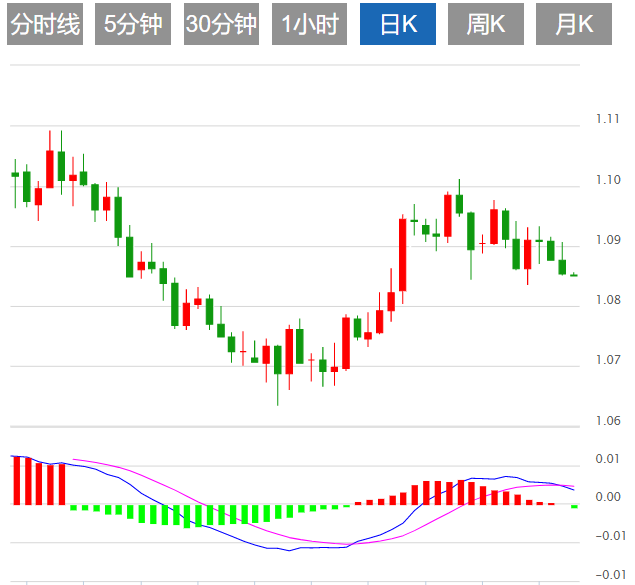
Task: Click the 0.01 MACD axis label
Action: (x=607, y=459)
